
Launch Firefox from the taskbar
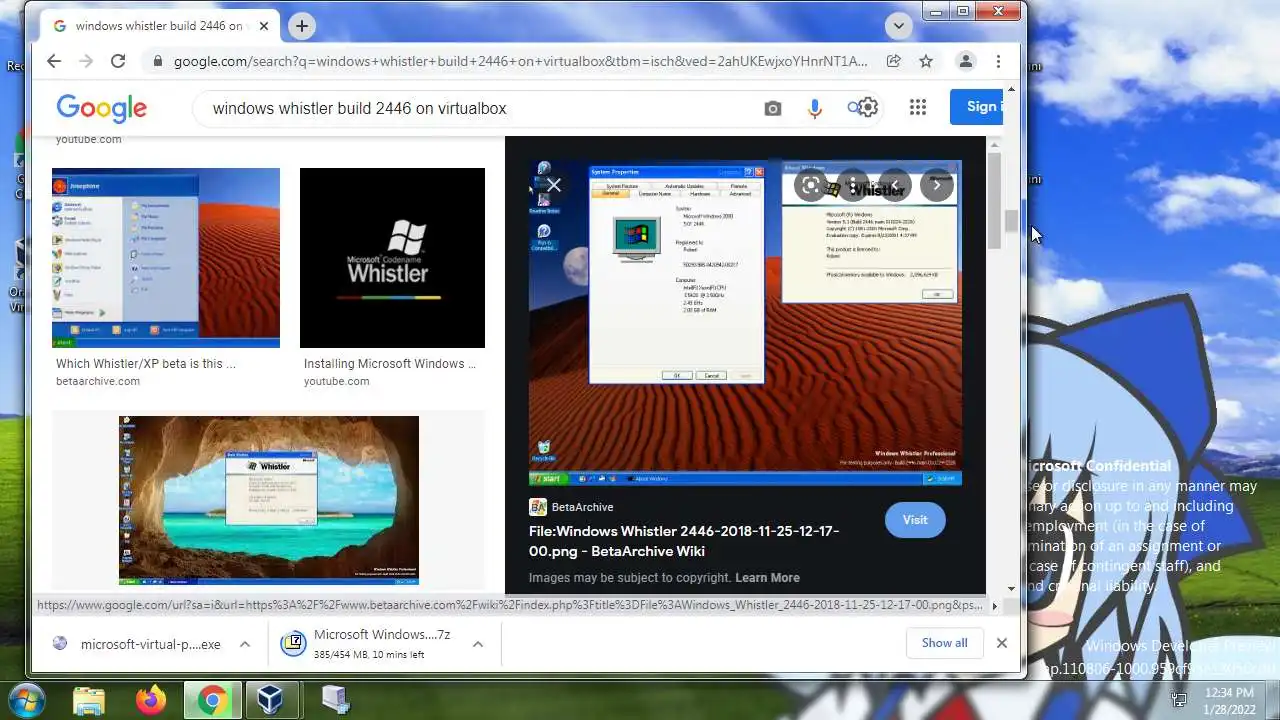click(x=151, y=700)
